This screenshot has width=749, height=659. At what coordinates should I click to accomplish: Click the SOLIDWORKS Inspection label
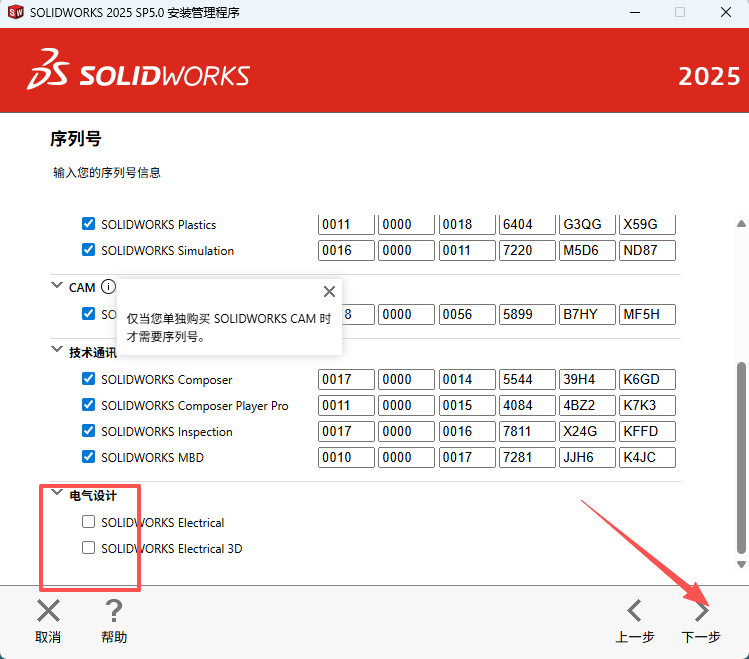(x=167, y=432)
